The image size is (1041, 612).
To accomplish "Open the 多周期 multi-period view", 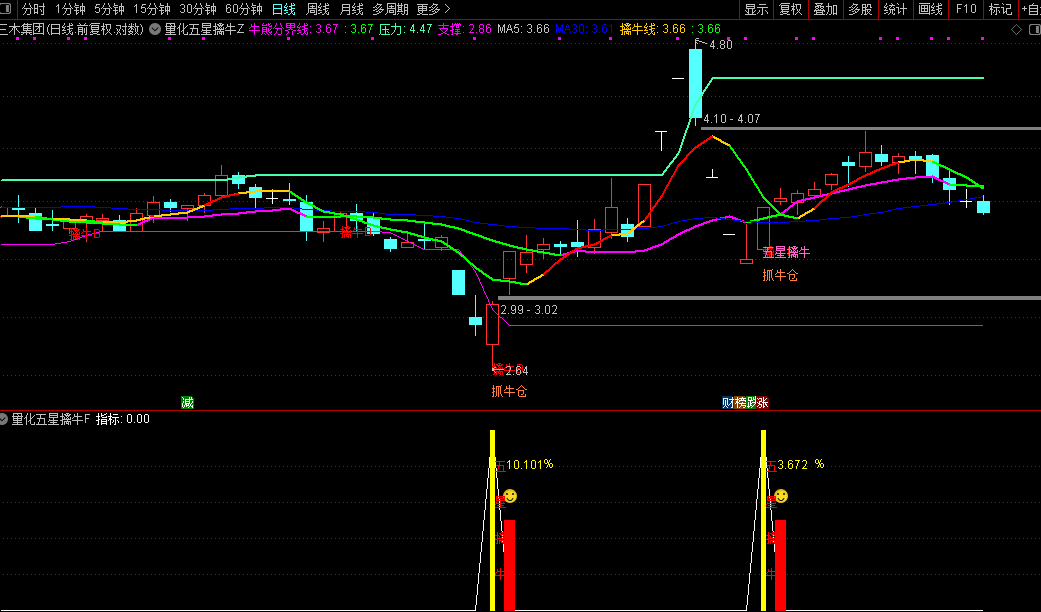I will click(x=390, y=9).
